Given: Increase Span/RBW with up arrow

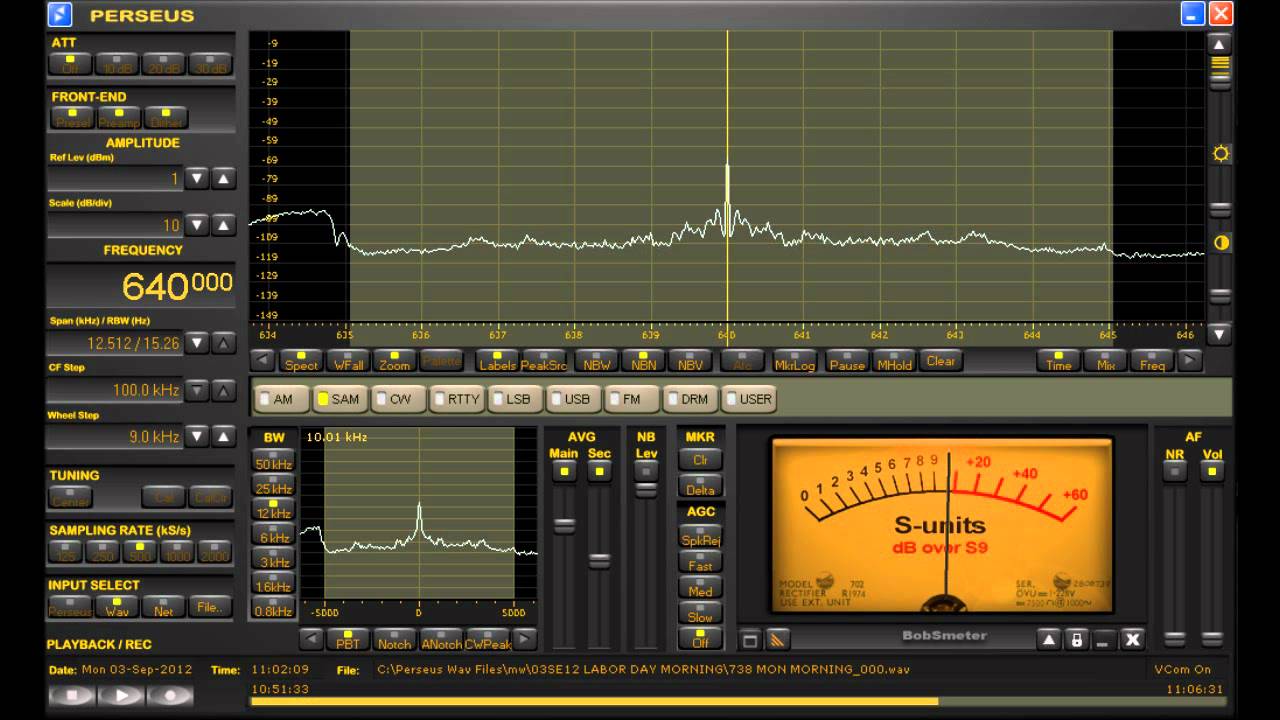Looking at the screenshot, I should pos(224,343).
